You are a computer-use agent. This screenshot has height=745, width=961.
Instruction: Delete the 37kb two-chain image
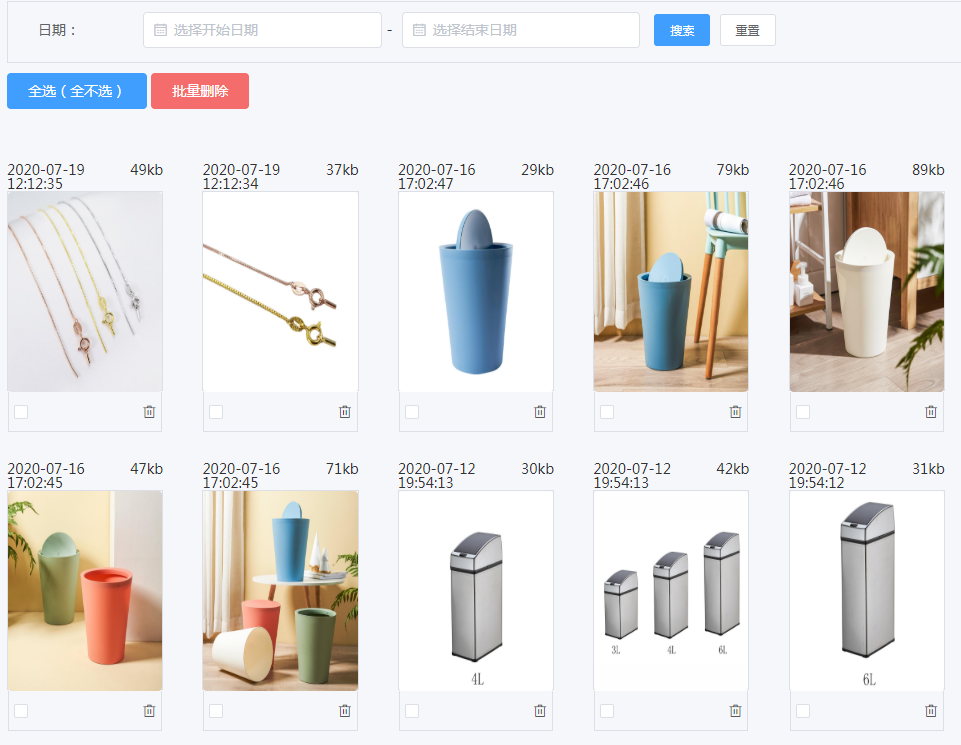click(x=344, y=412)
